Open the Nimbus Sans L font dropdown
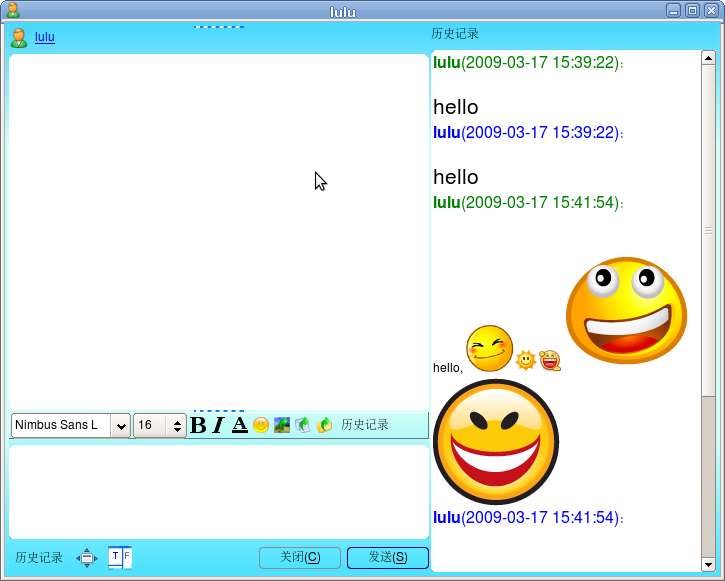The image size is (725, 581). (121, 425)
